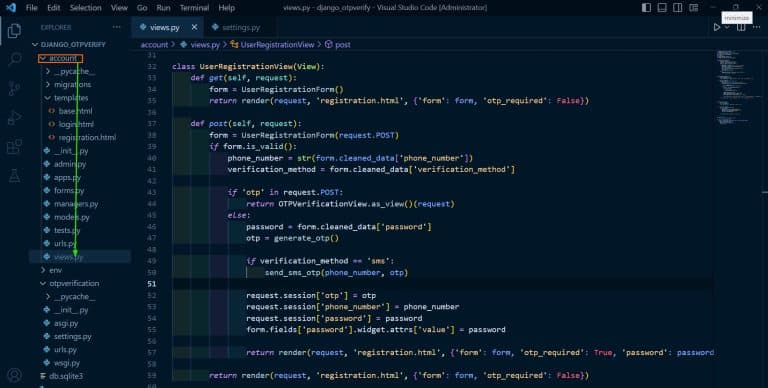Open the Testing flask view
768x388 pixels.
14,175
